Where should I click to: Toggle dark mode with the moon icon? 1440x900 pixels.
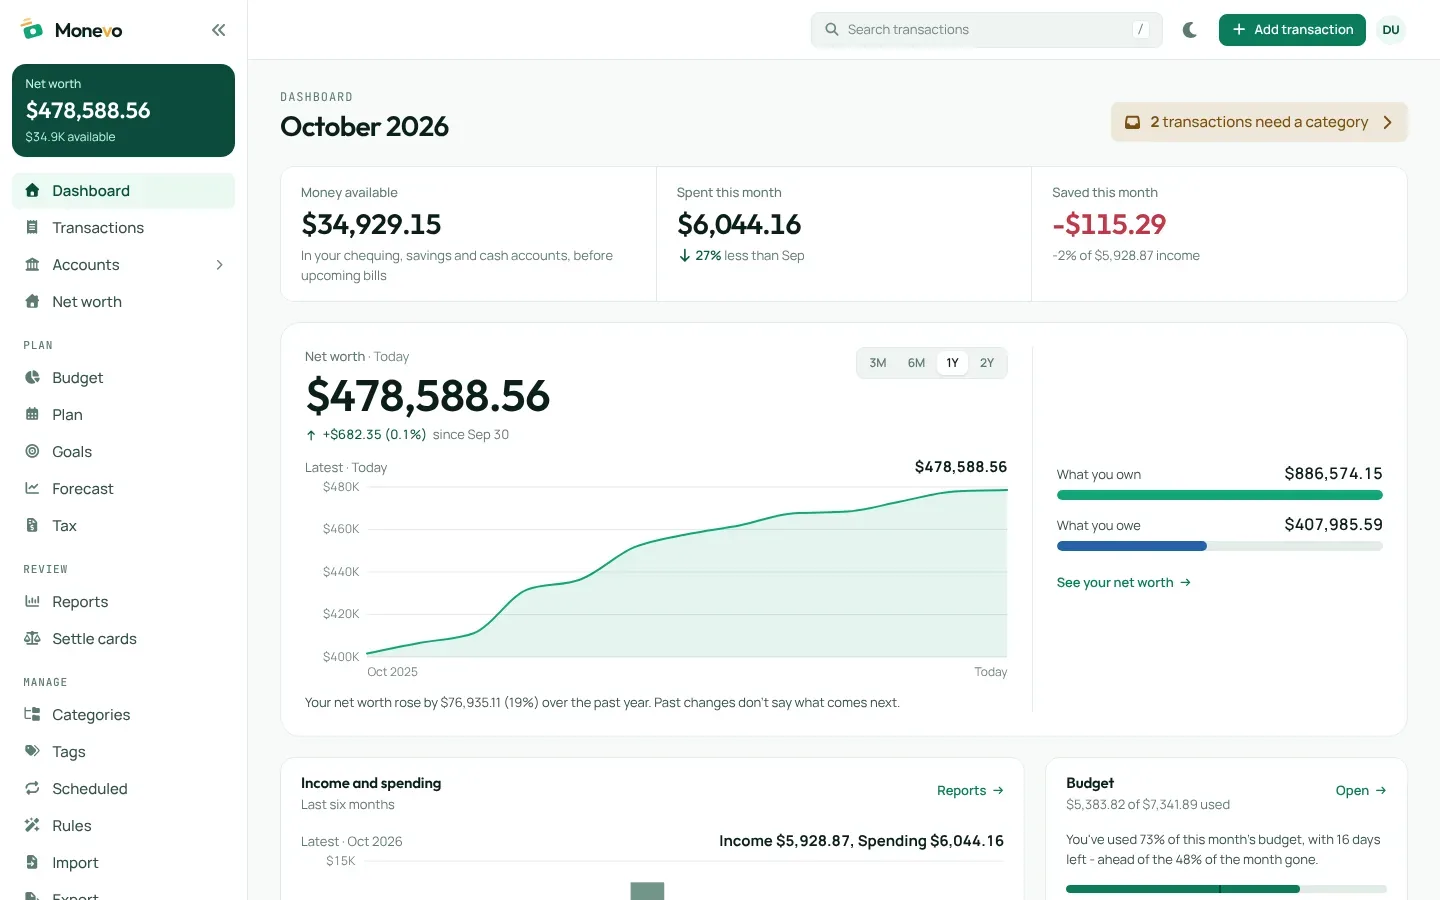point(1190,30)
